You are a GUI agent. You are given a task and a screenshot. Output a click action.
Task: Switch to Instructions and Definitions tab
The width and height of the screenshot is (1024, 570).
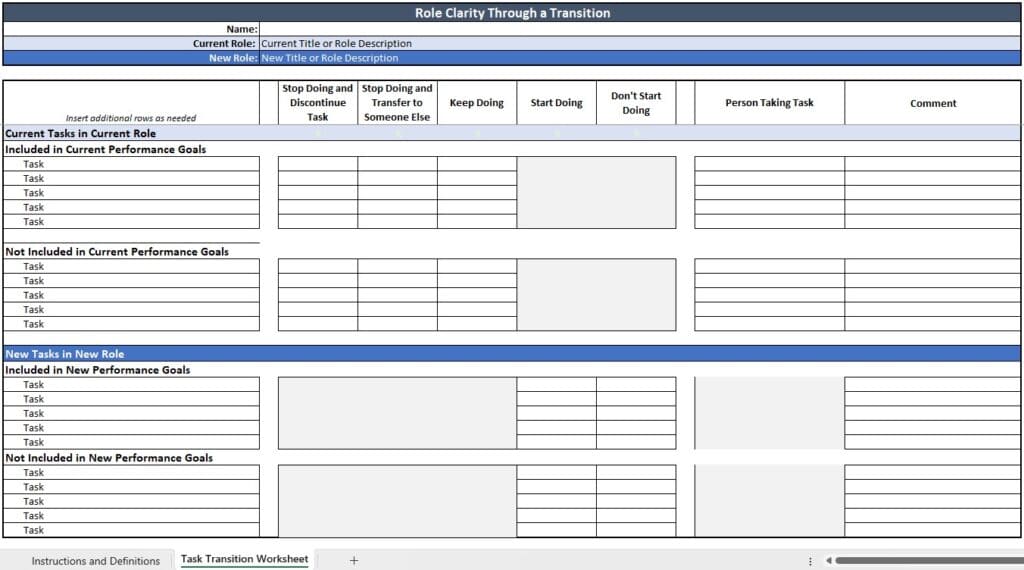click(95, 560)
